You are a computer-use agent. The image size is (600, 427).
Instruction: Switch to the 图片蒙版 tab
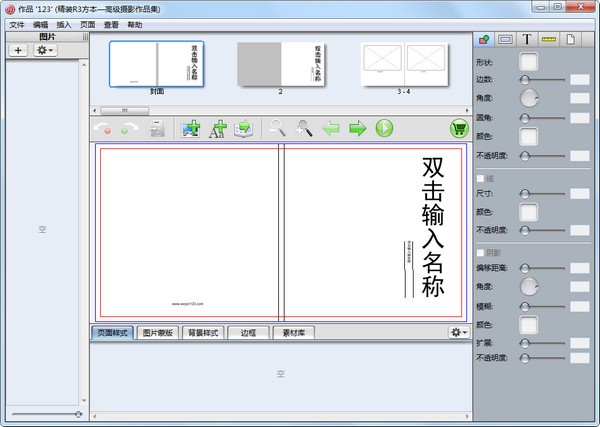(158, 333)
